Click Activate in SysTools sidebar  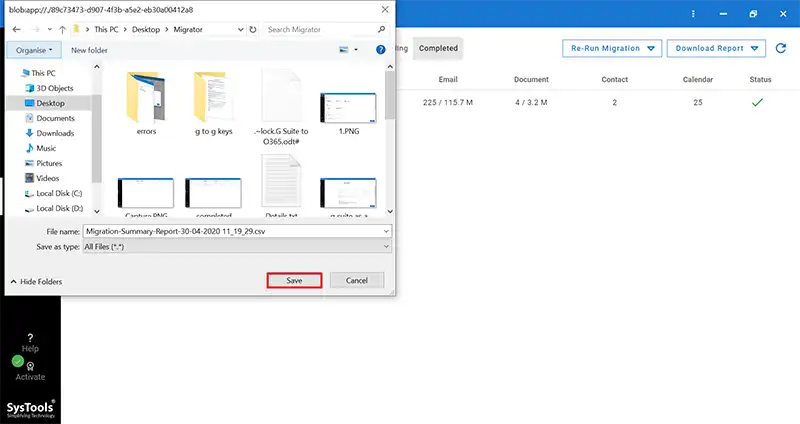click(x=30, y=372)
